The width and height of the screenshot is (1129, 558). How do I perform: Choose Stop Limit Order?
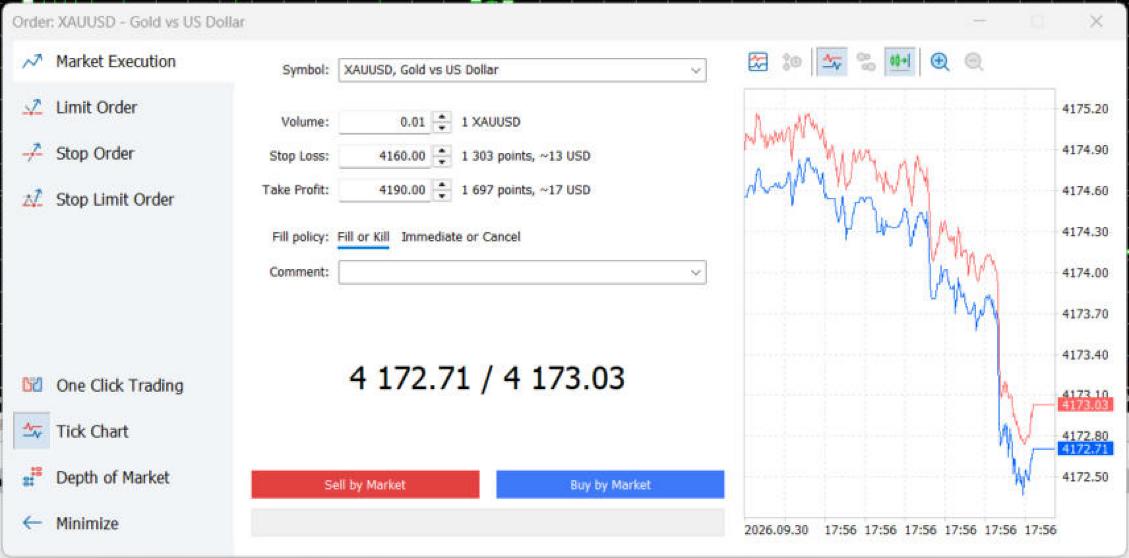click(x=98, y=199)
